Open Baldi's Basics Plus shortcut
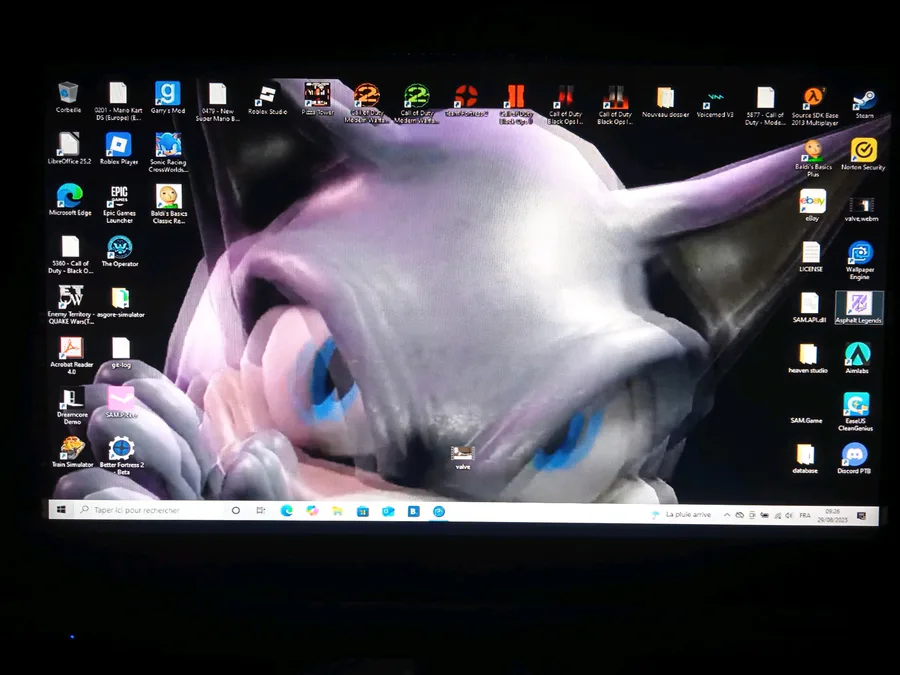The width and height of the screenshot is (900, 675). click(x=813, y=158)
